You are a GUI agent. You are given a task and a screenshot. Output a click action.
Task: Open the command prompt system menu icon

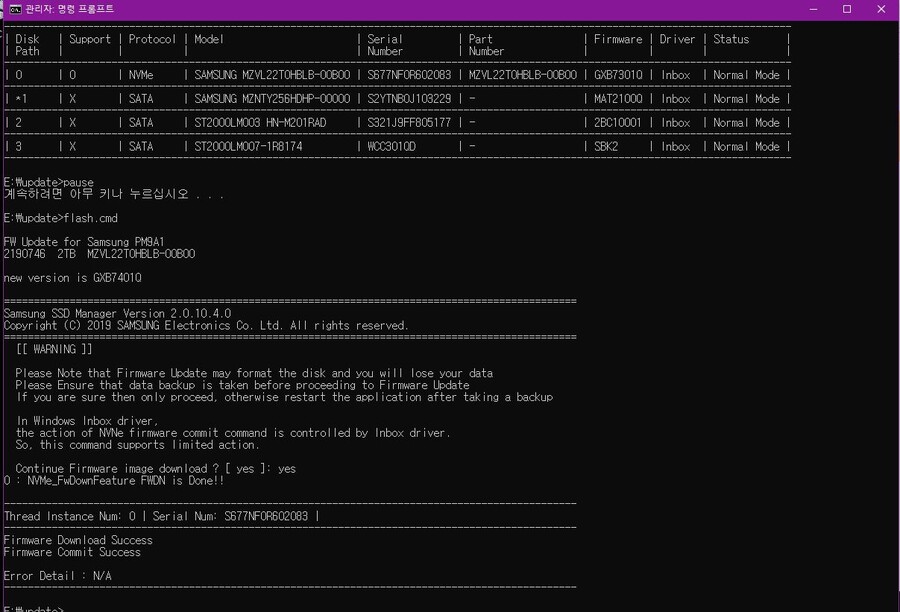15,9
